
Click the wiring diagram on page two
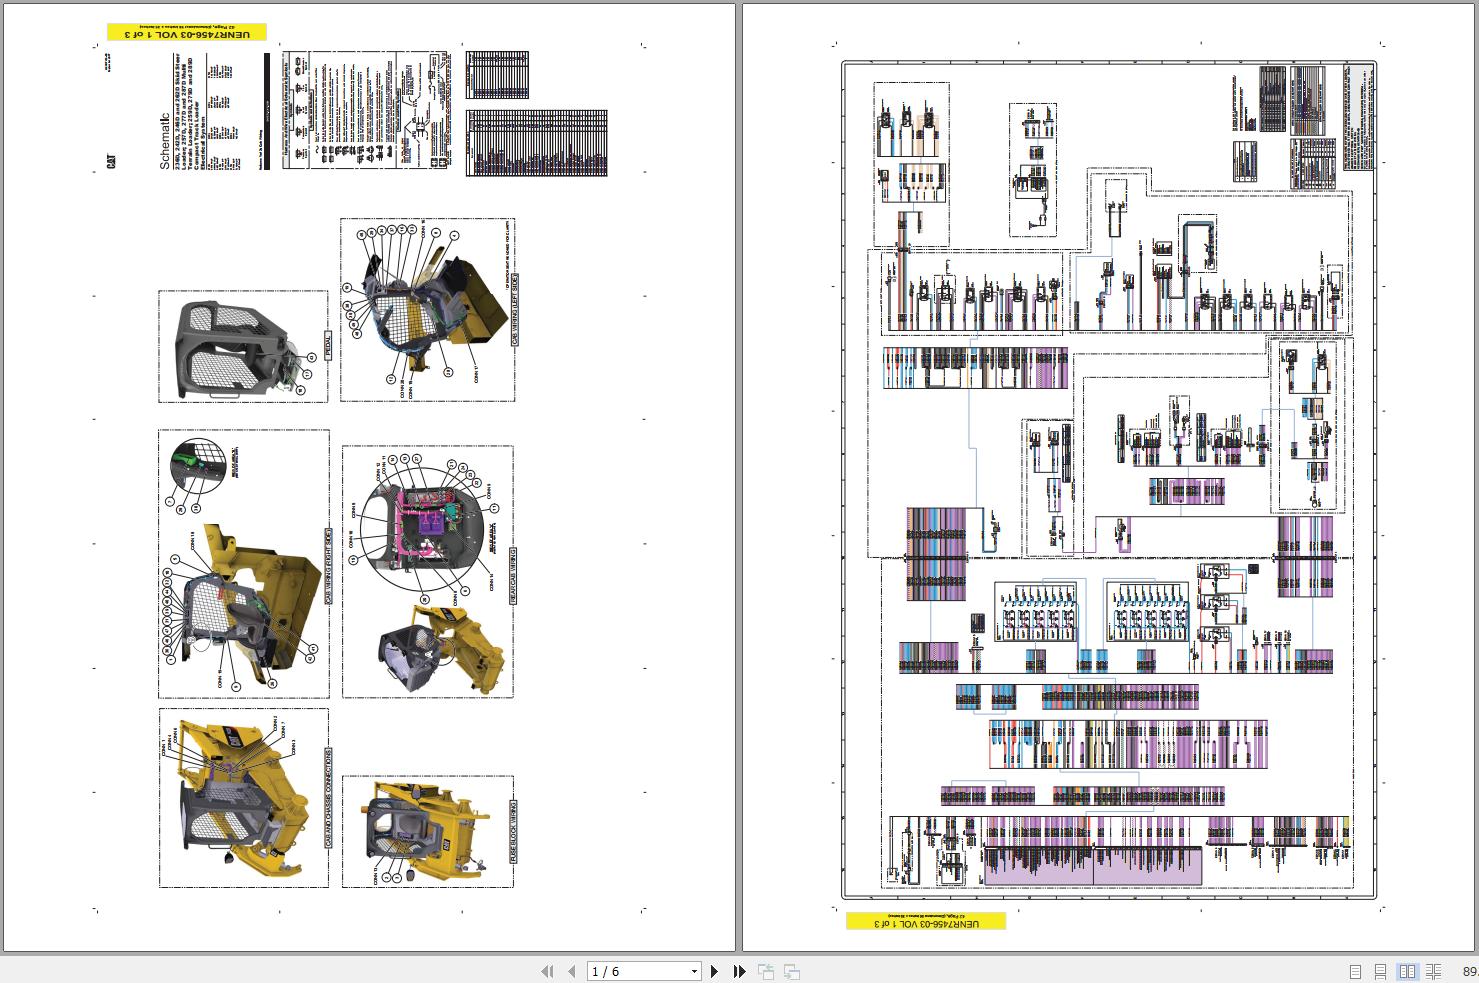1110,480
